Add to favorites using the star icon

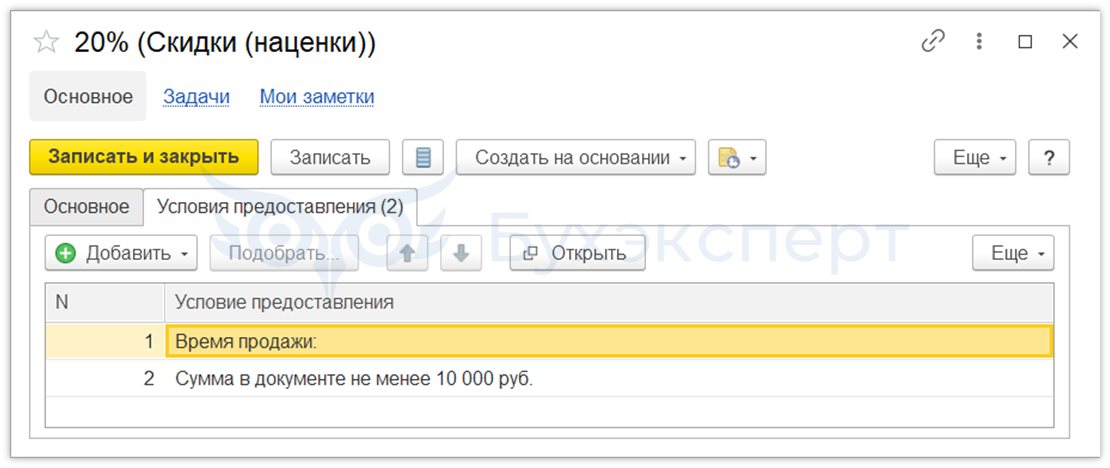pos(46,42)
